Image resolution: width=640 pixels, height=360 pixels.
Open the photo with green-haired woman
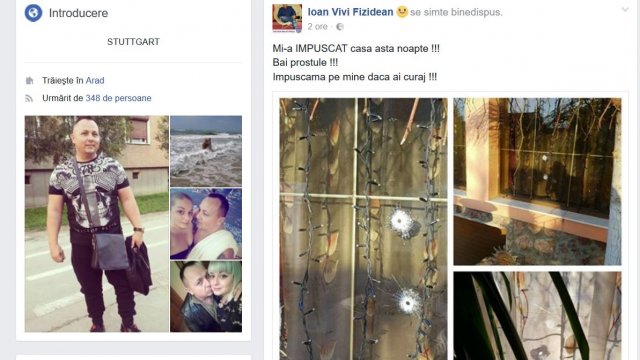point(206,296)
